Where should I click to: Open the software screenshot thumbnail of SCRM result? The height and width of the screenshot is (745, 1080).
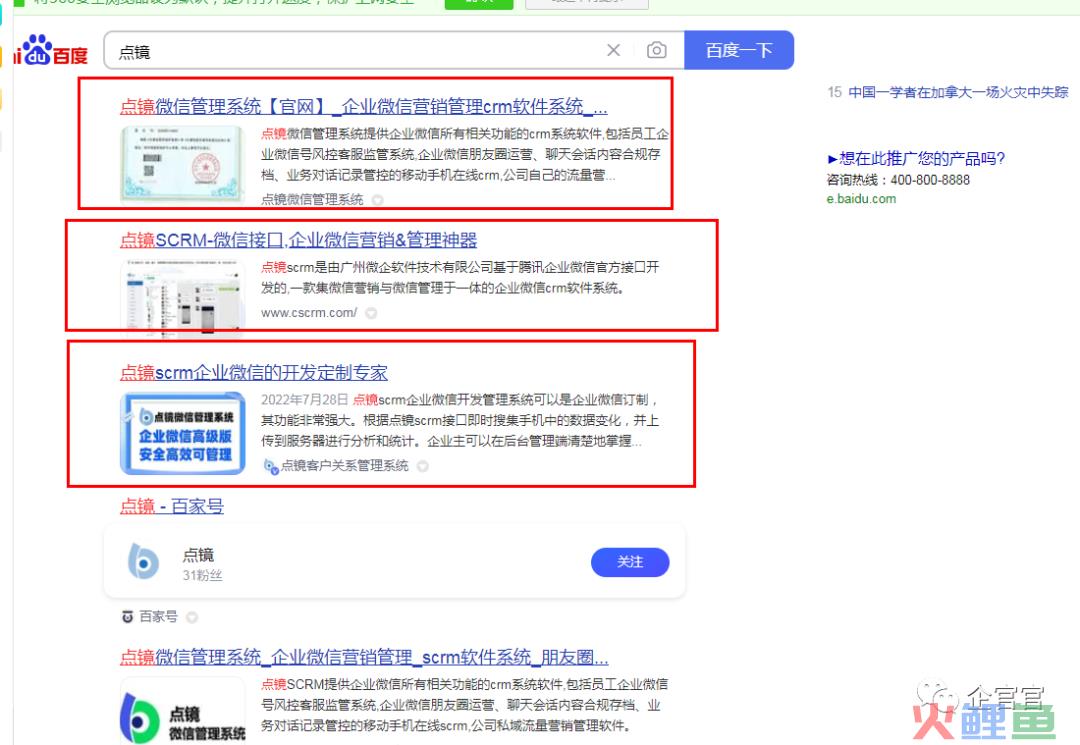[182, 297]
